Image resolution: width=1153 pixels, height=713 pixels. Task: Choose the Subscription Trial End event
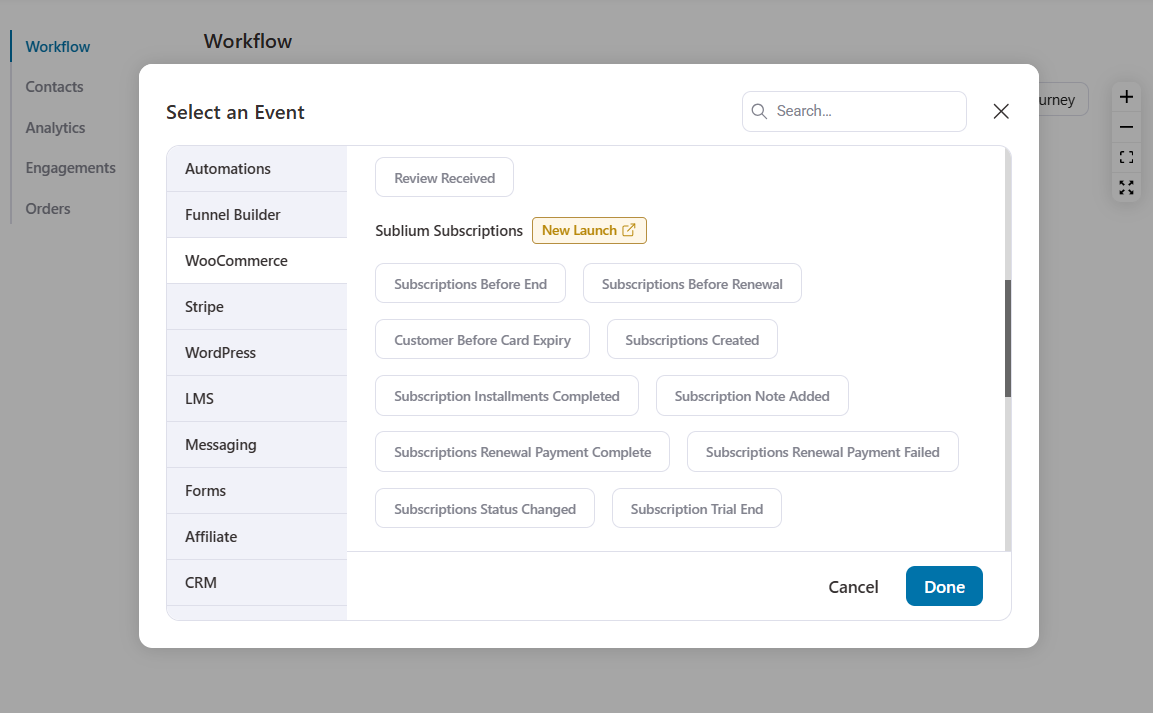point(696,509)
